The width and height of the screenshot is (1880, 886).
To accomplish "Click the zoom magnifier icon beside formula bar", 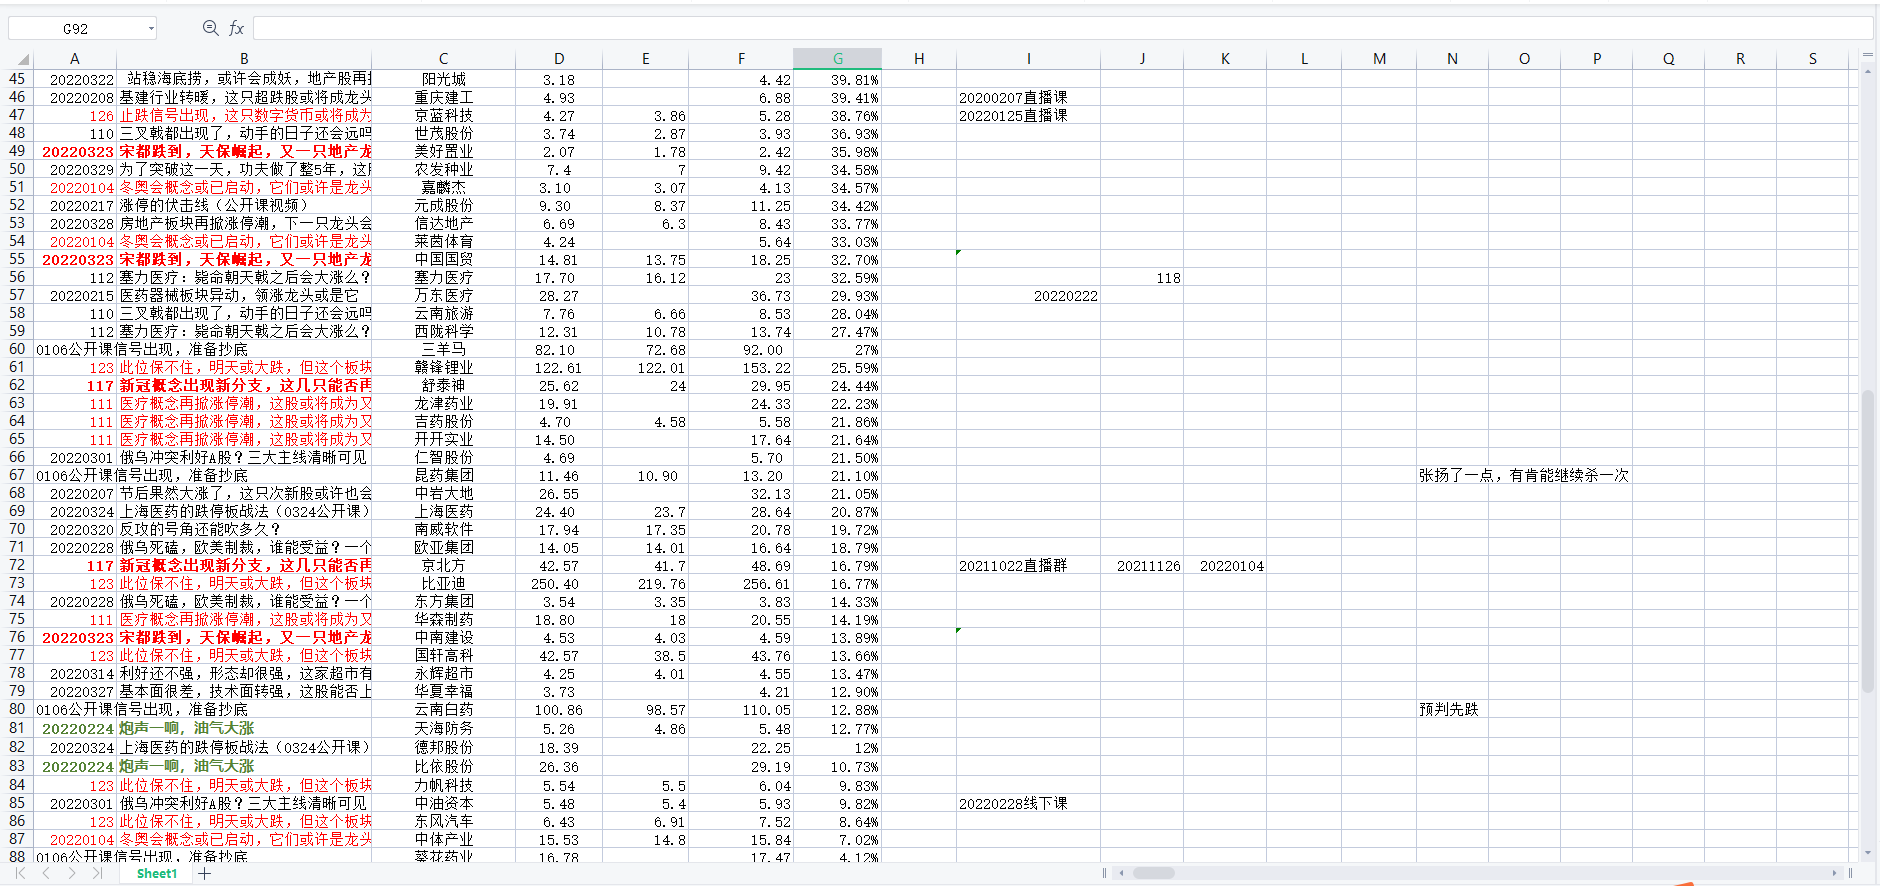I will point(210,28).
